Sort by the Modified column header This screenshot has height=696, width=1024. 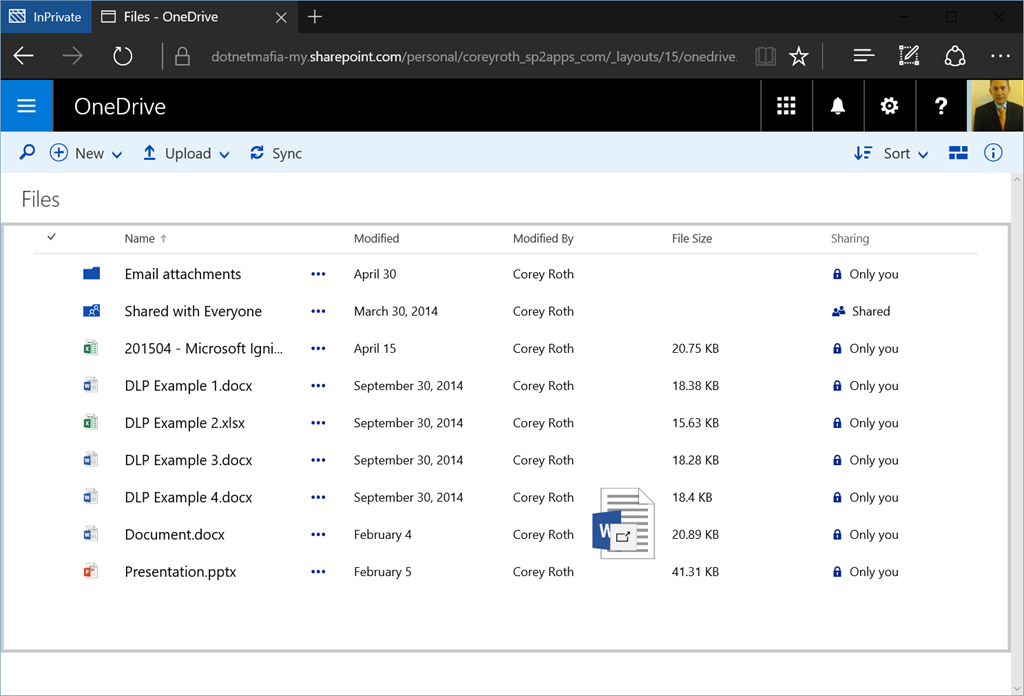pos(376,238)
